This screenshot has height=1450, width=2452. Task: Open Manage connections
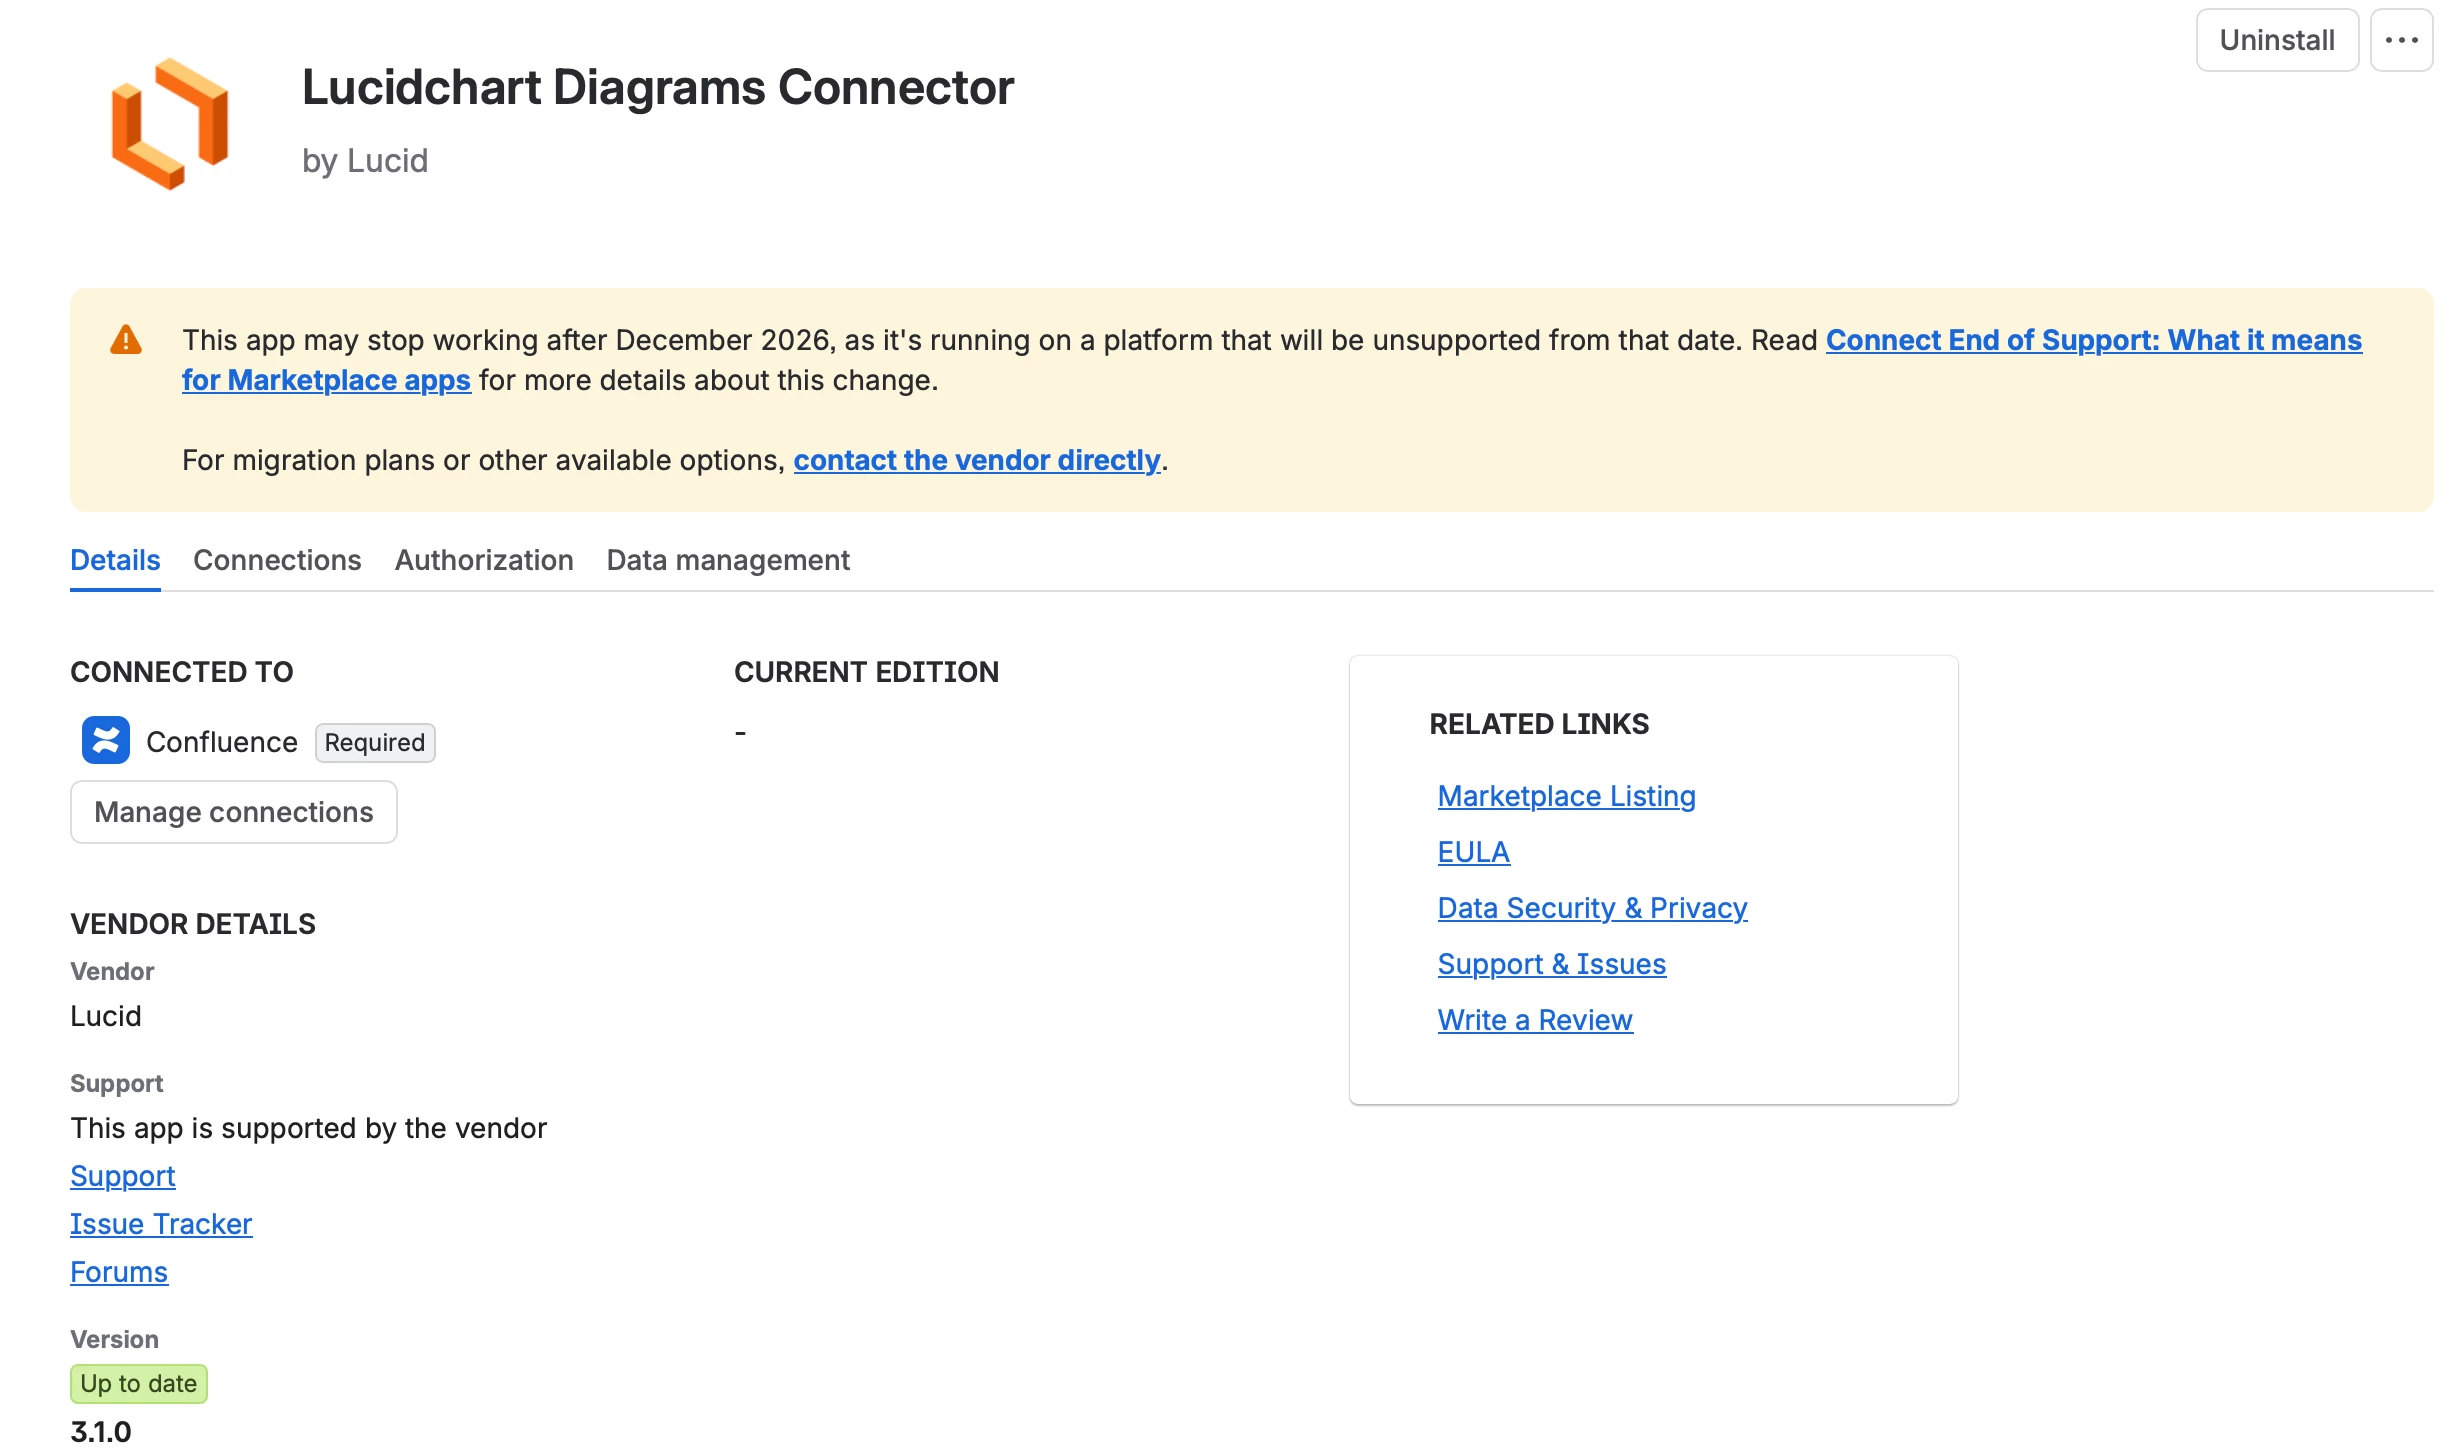click(x=234, y=812)
